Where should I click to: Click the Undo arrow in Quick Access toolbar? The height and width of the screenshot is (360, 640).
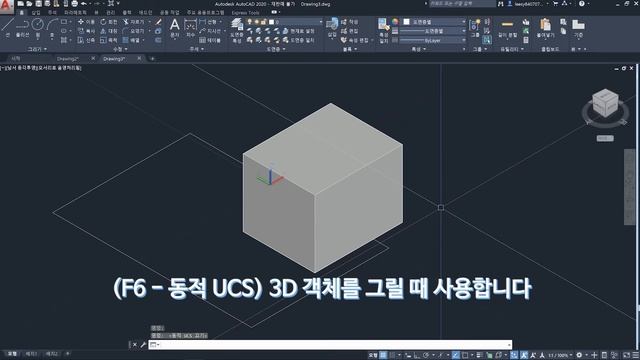[84, 4]
